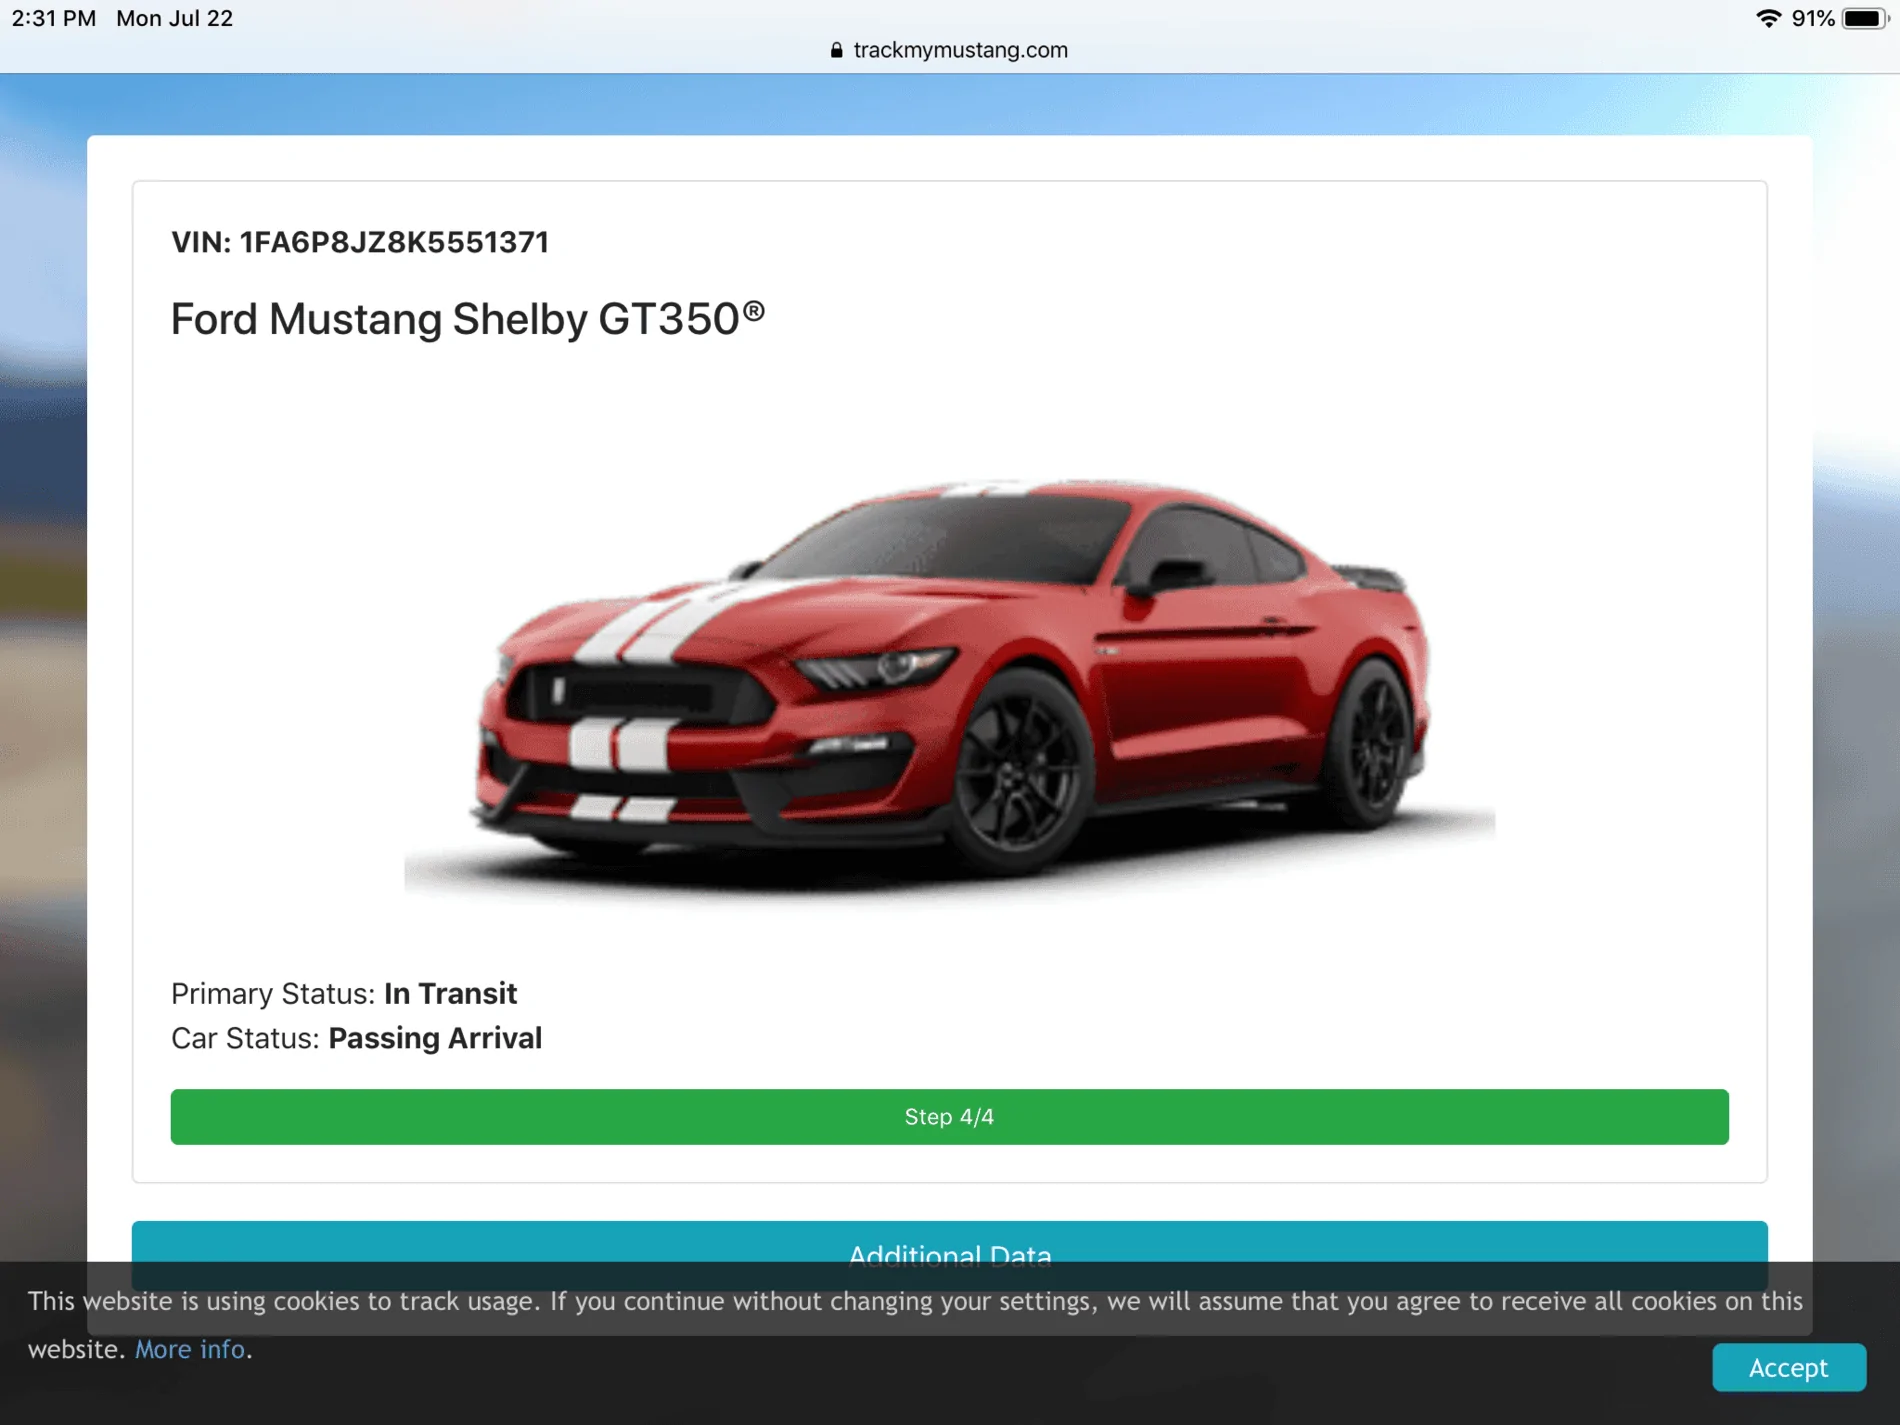
Task: Accept the cookie notice
Action: pos(1788,1367)
